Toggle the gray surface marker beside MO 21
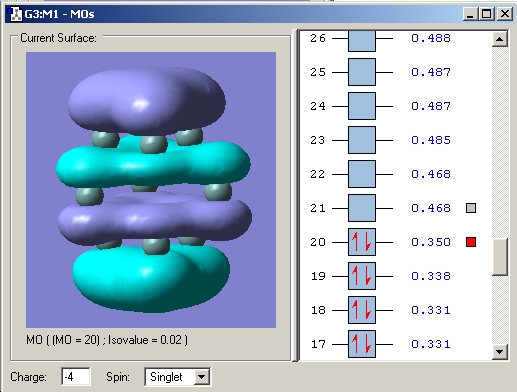Image resolution: width=517 pixels, height=392 pixels. (x=471, y=208)
